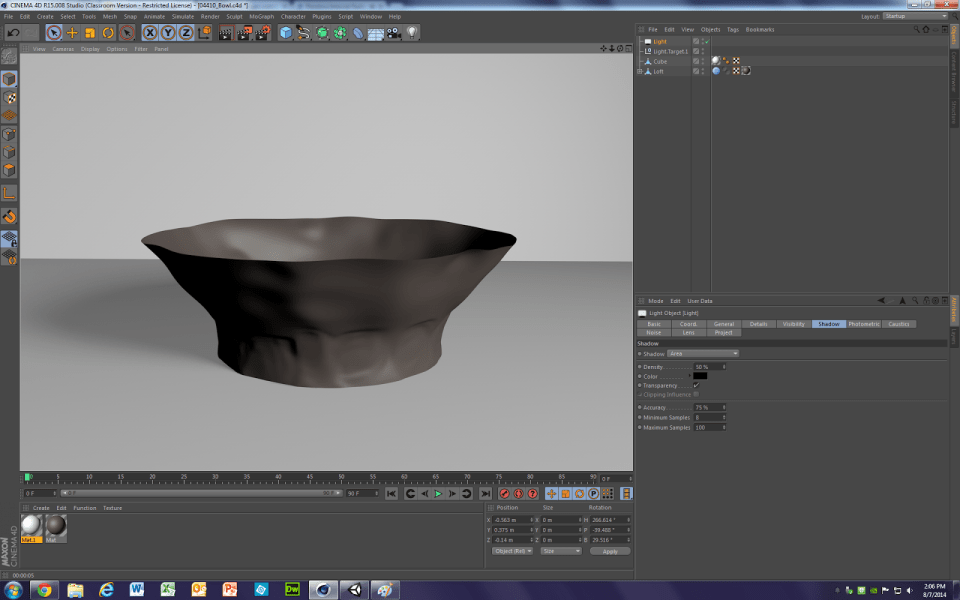This screenshot has width=960, height=600.
Task: Click the Undo arrow icon
Action: click(14, 33)
